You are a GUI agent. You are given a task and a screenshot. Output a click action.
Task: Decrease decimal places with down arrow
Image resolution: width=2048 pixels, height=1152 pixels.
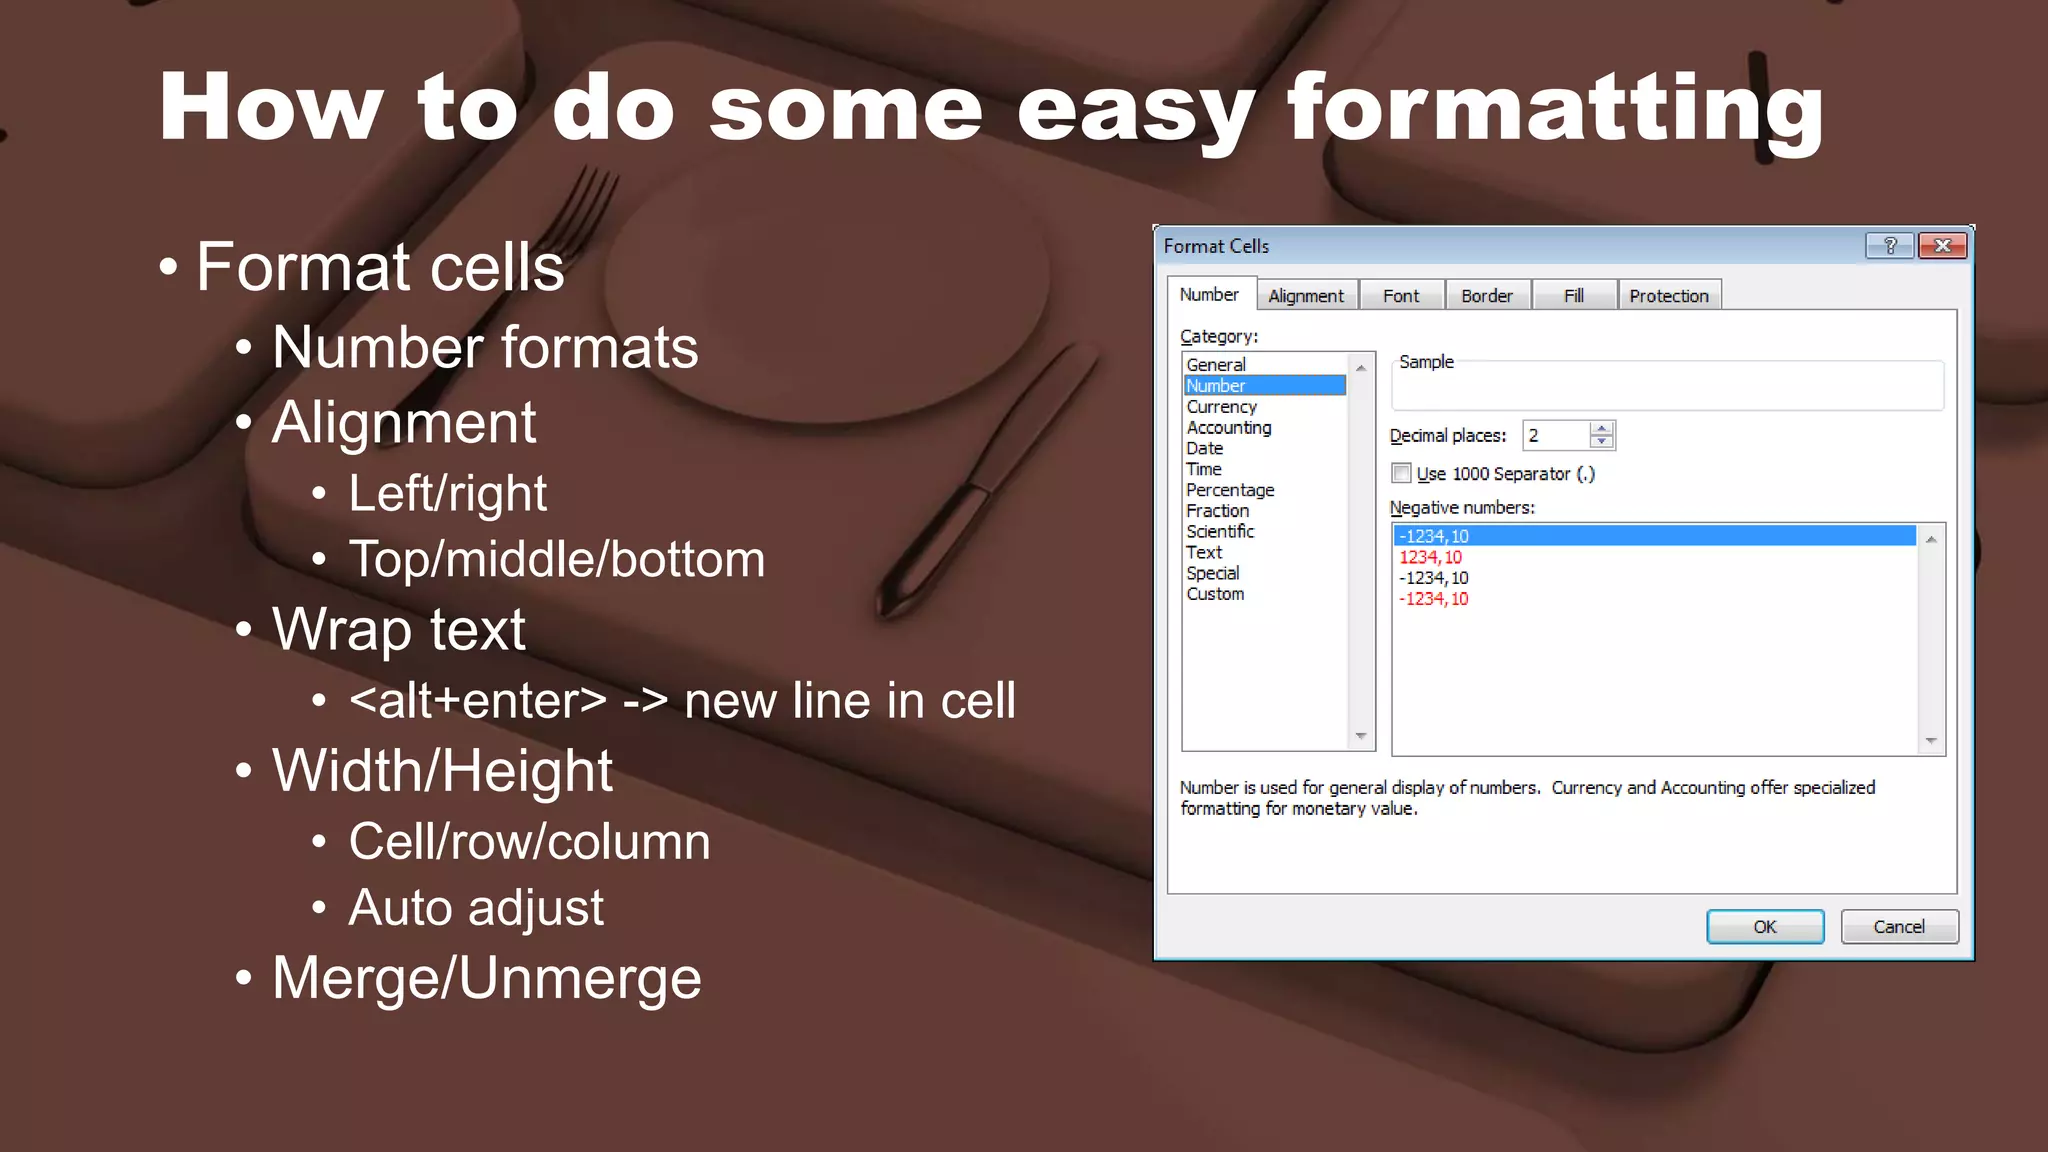click(1602, 441)
